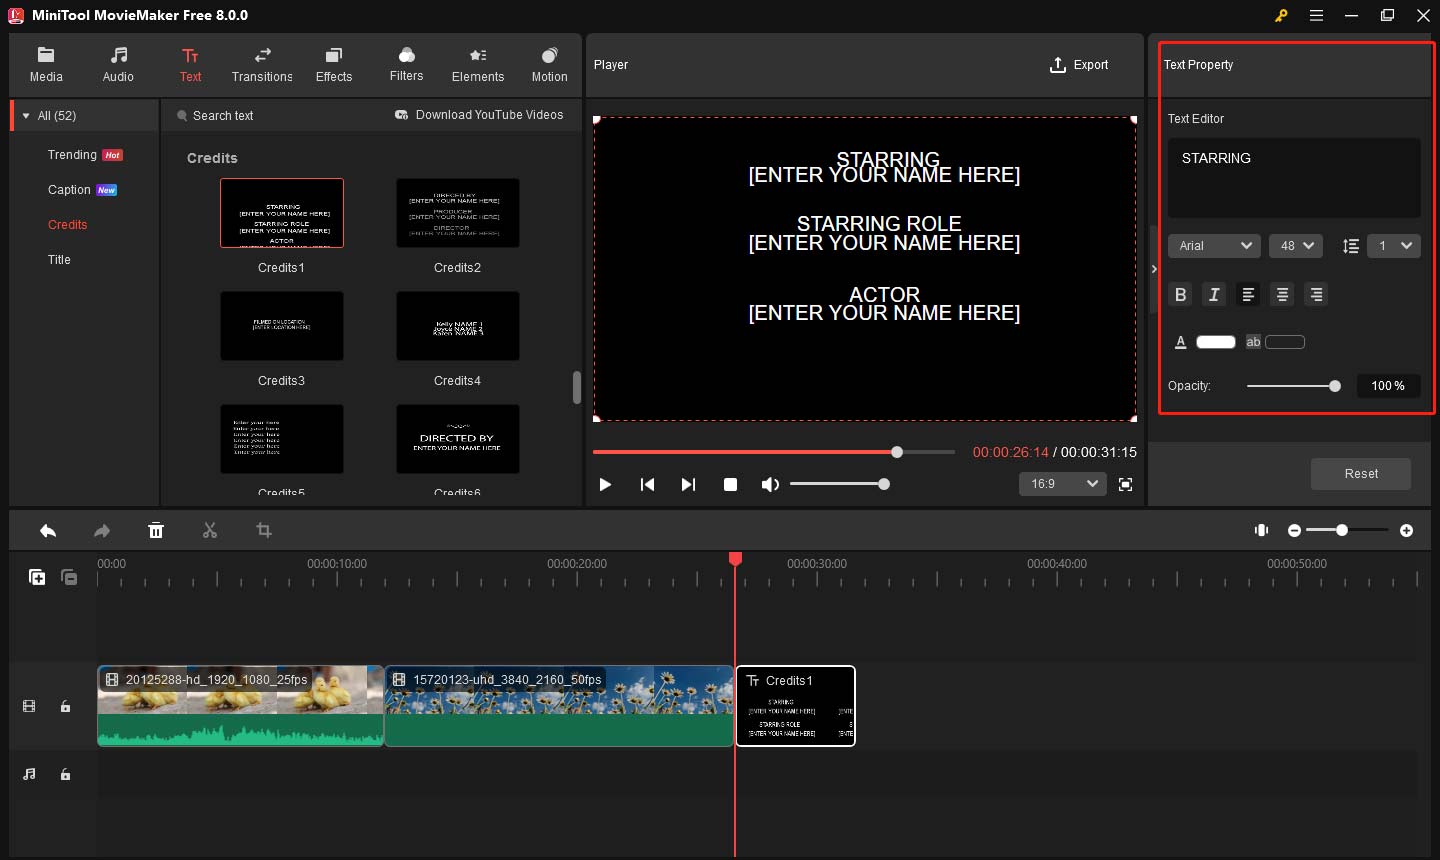Mute the player volume speaker icon
1440x860 pixels.
pyautogui.click(x=769, y=484)
